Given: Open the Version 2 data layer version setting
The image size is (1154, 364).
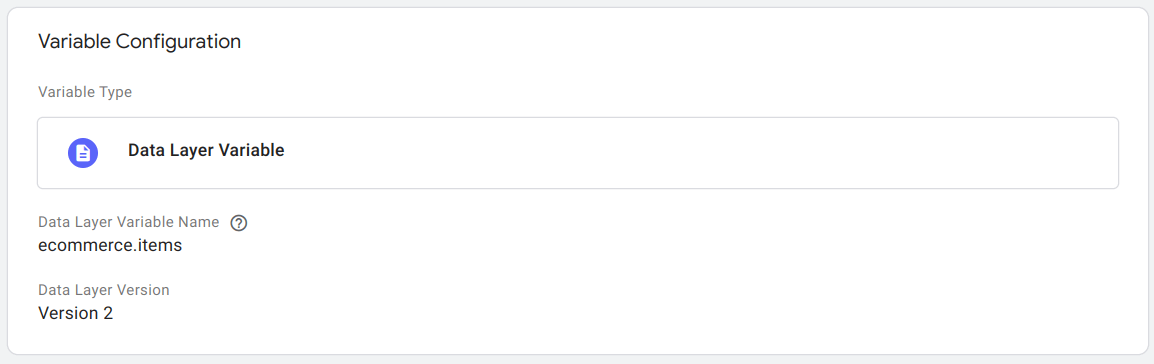Looking at the screenshot, I should pyautogui.click(x=75, y=313).
